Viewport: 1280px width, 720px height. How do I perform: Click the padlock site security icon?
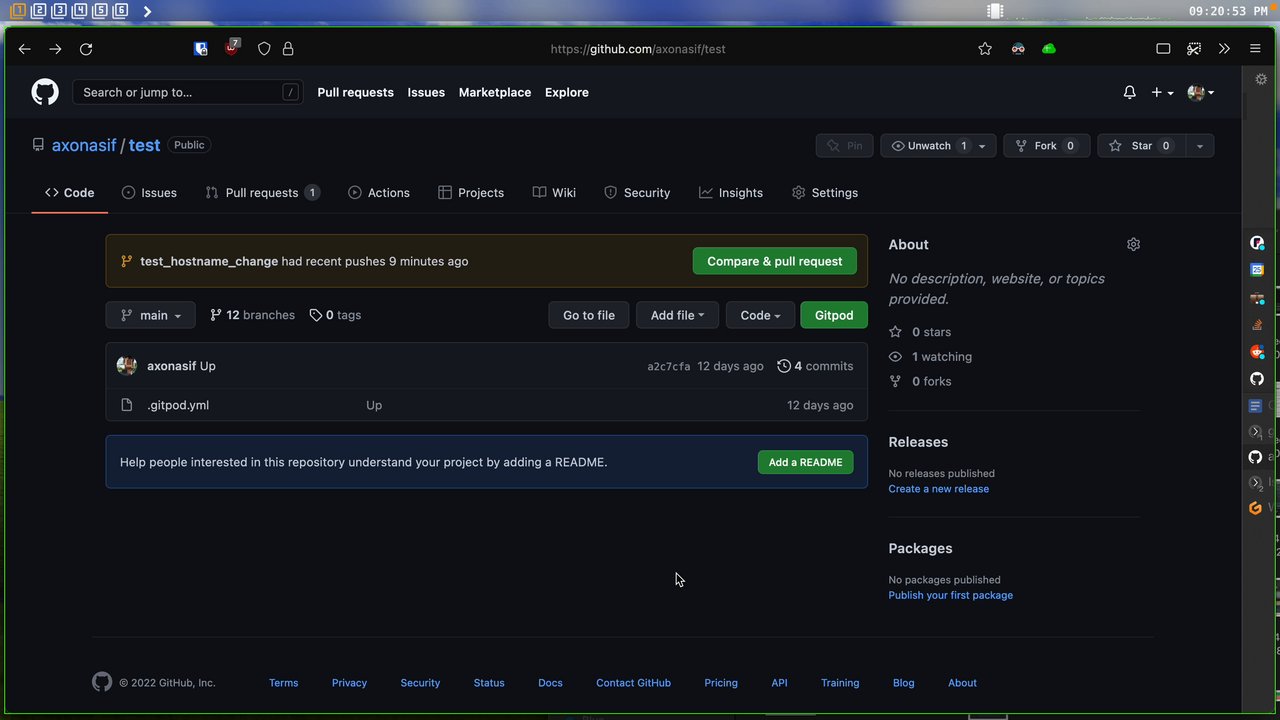point(288,49)
